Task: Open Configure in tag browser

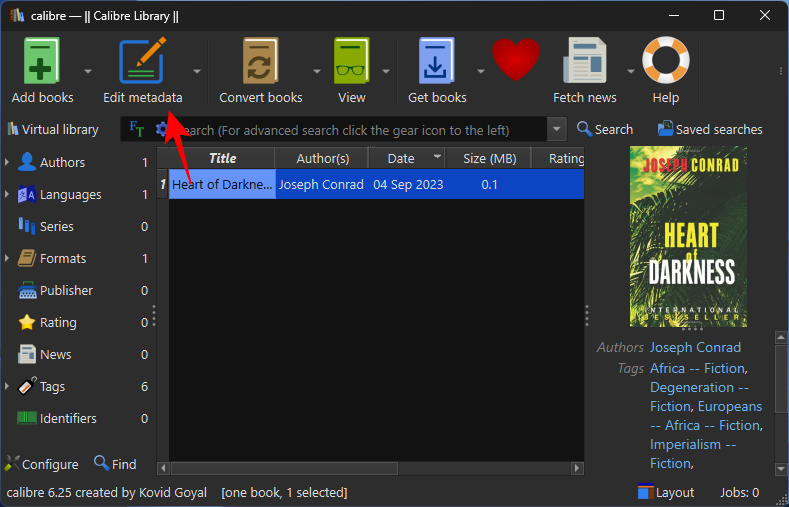Action: pyautogui.click(x=42, y=464)
